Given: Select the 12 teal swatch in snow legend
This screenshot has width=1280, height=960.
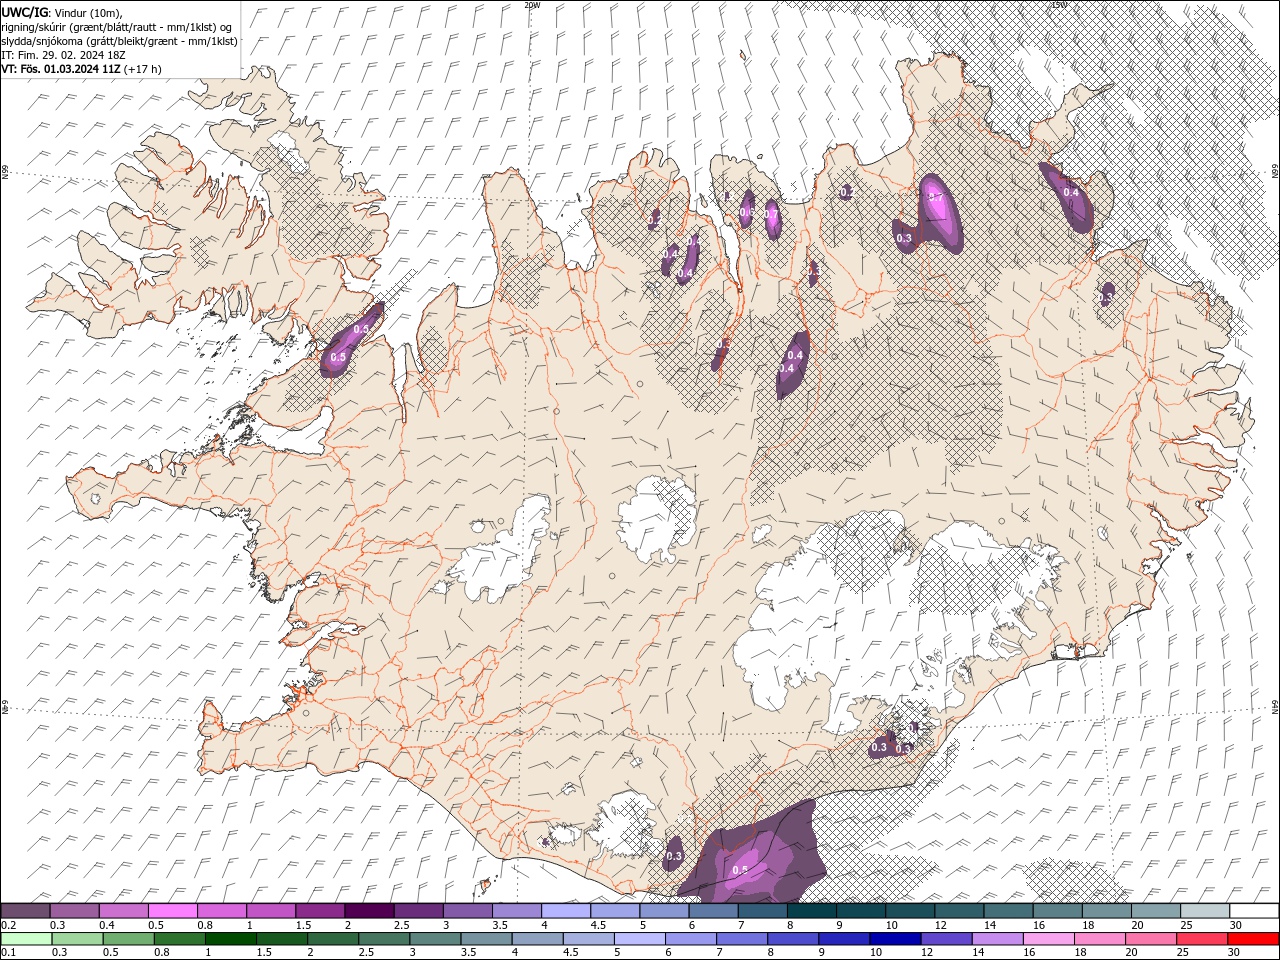Looking at the screenshot, I should coord(959,911).
